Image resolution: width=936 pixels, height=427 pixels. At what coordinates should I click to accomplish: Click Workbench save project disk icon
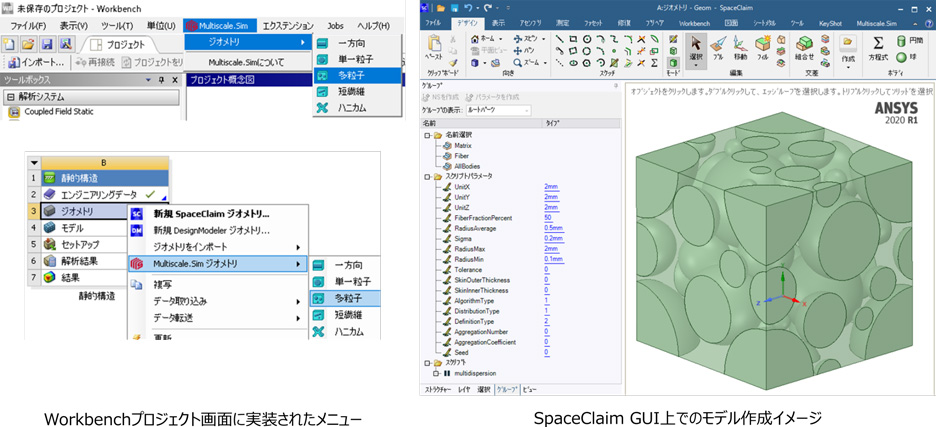point(47,45)
